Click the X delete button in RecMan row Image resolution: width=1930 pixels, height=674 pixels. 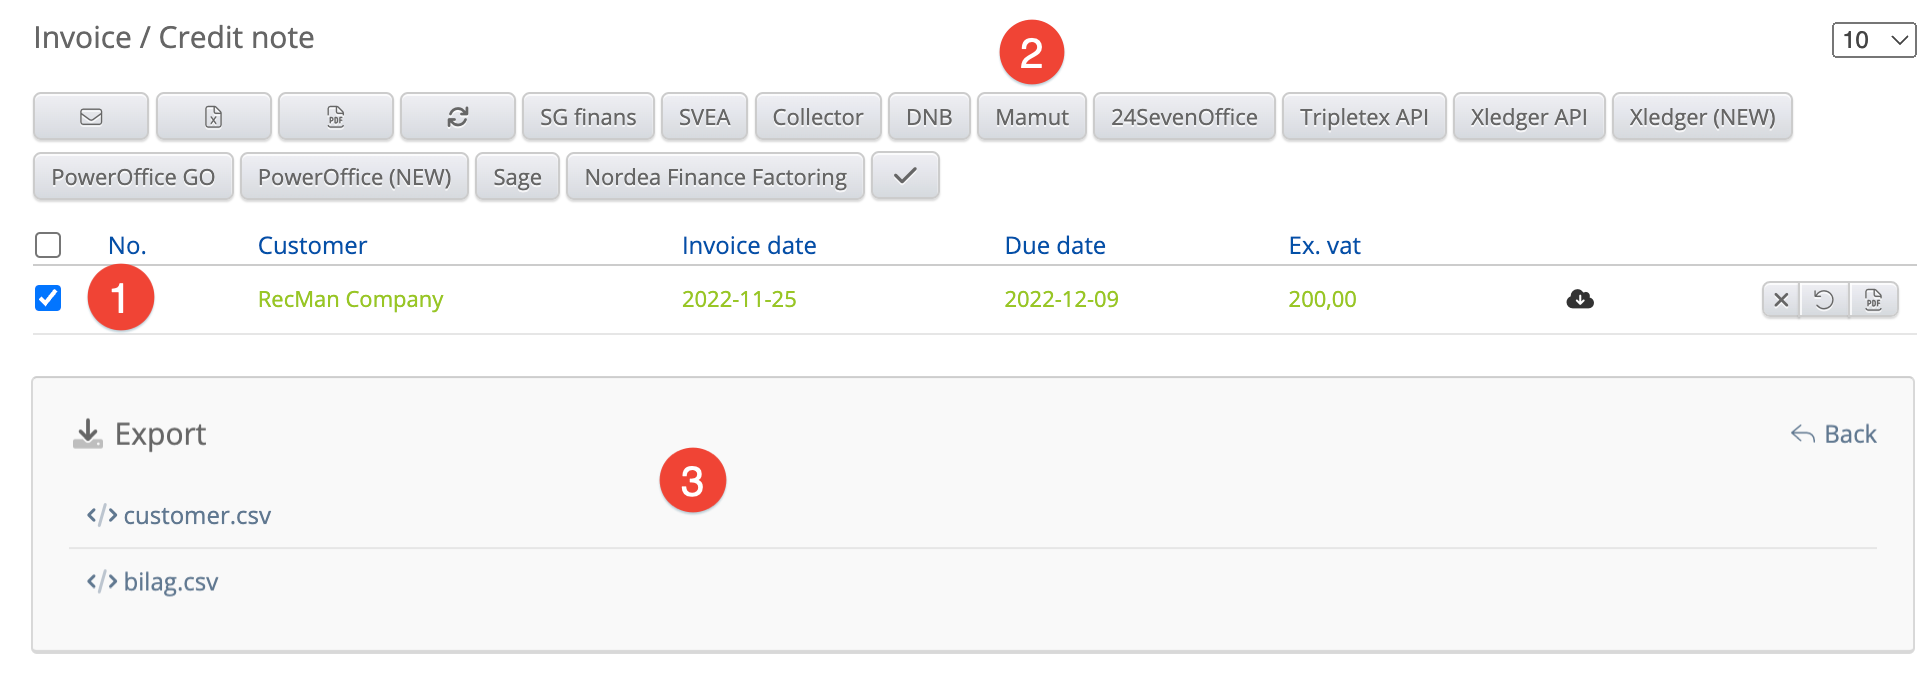click(1781, 300)
